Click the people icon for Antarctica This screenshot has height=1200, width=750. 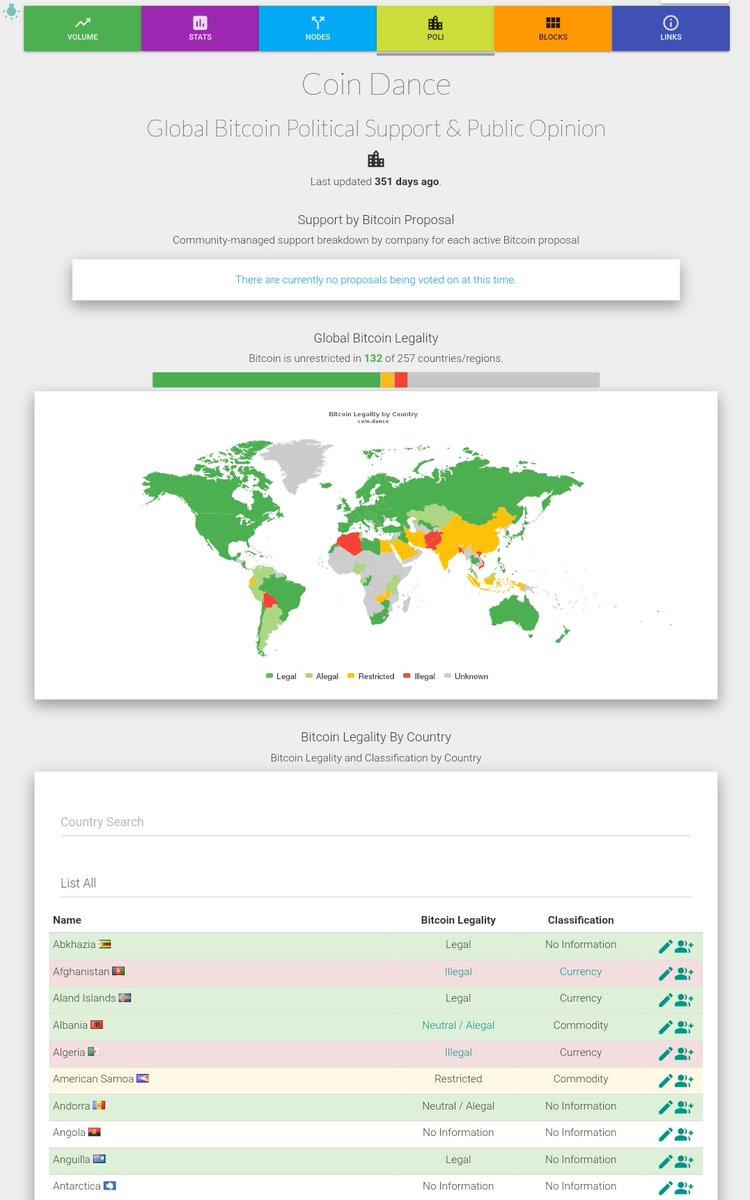click(x=684, y=1188)
